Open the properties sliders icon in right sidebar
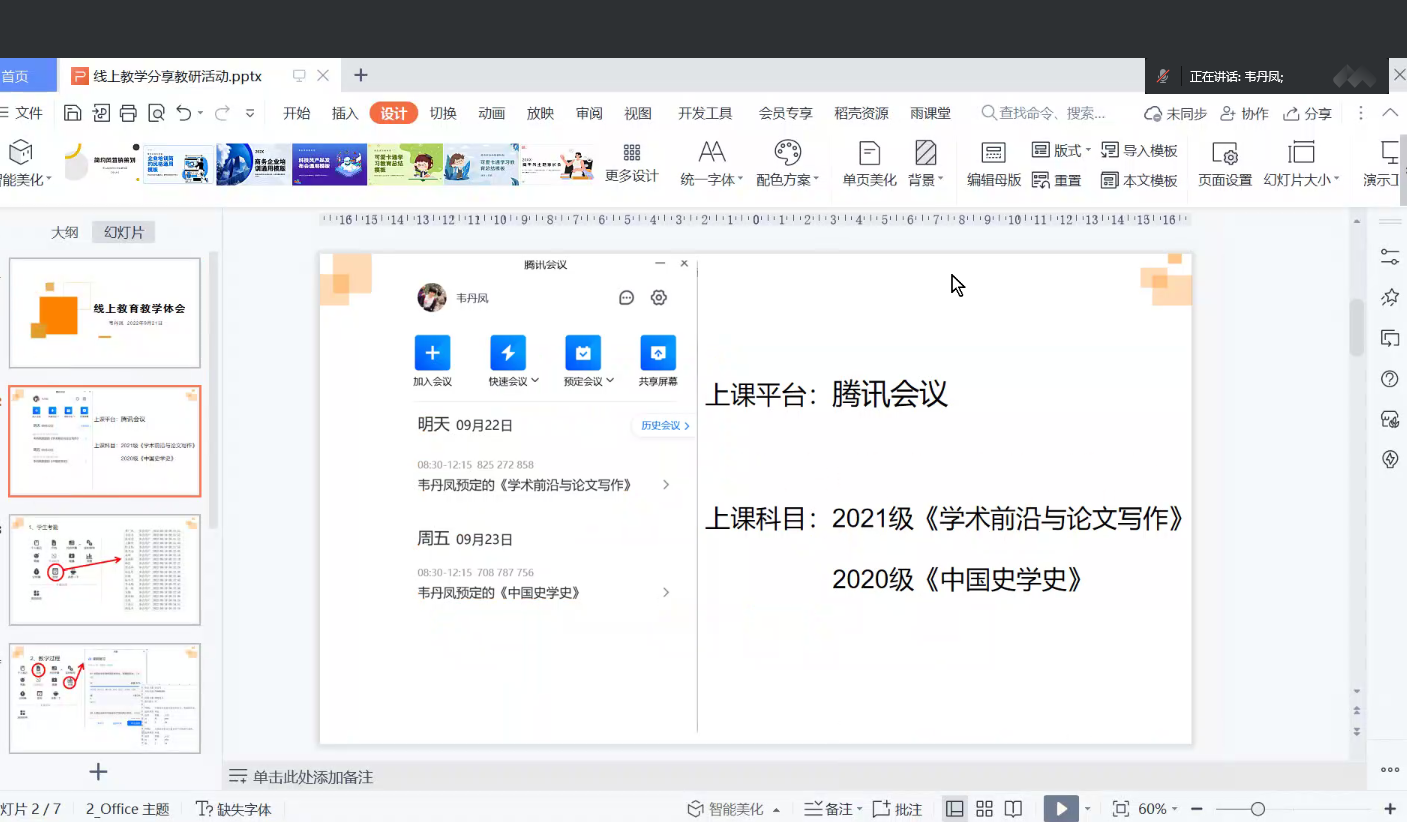 (x=1389, y=257)
